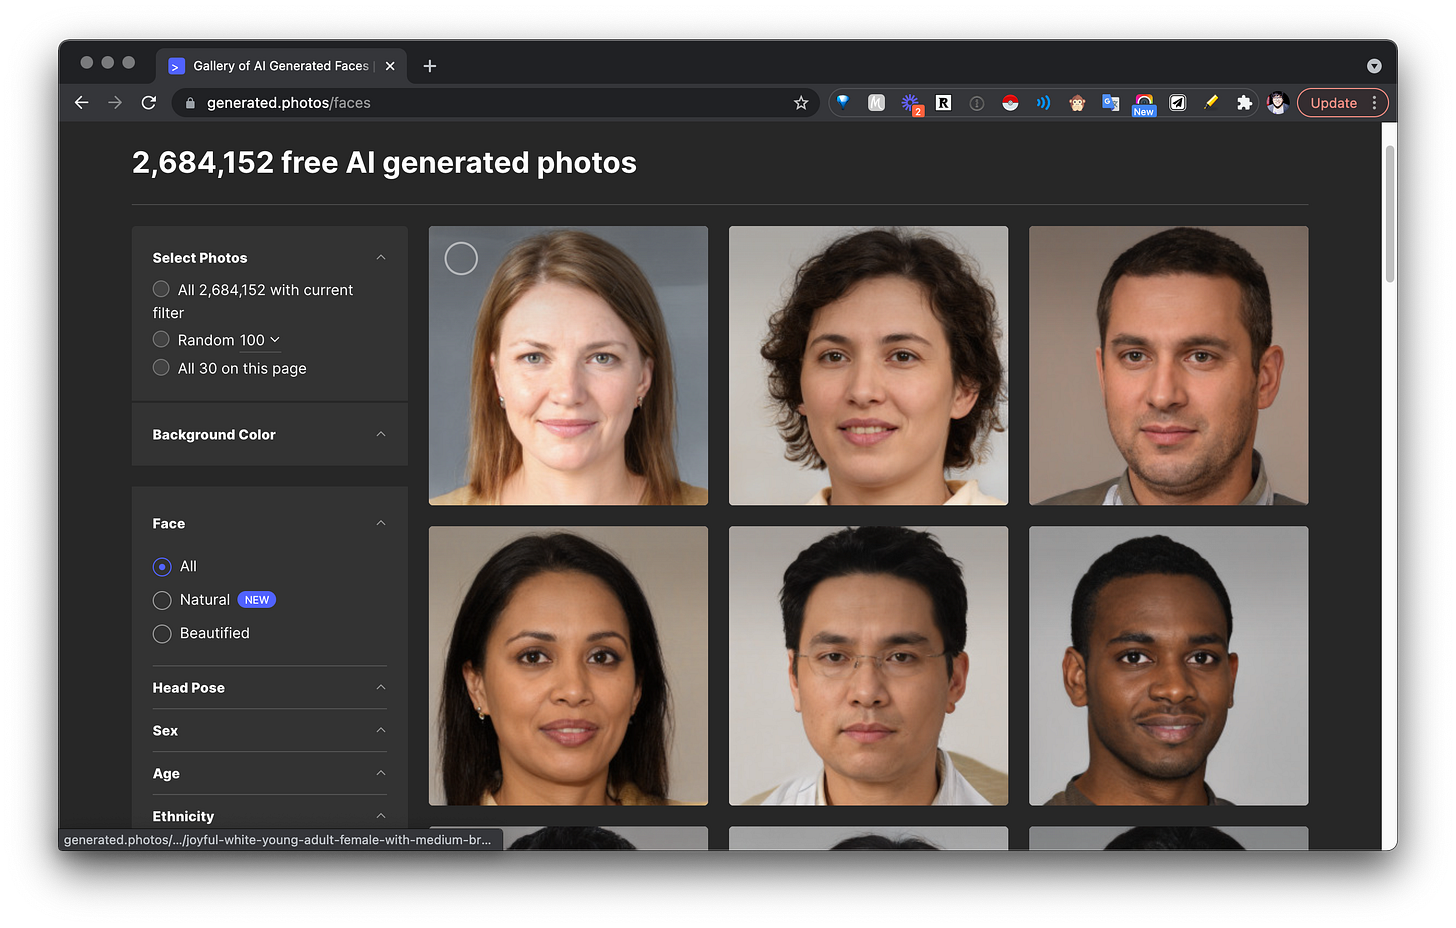The width and height of the screenshot is (1456, 928).
Task: Open photo of woman with long light-brown hair
Action: (568, 365)
